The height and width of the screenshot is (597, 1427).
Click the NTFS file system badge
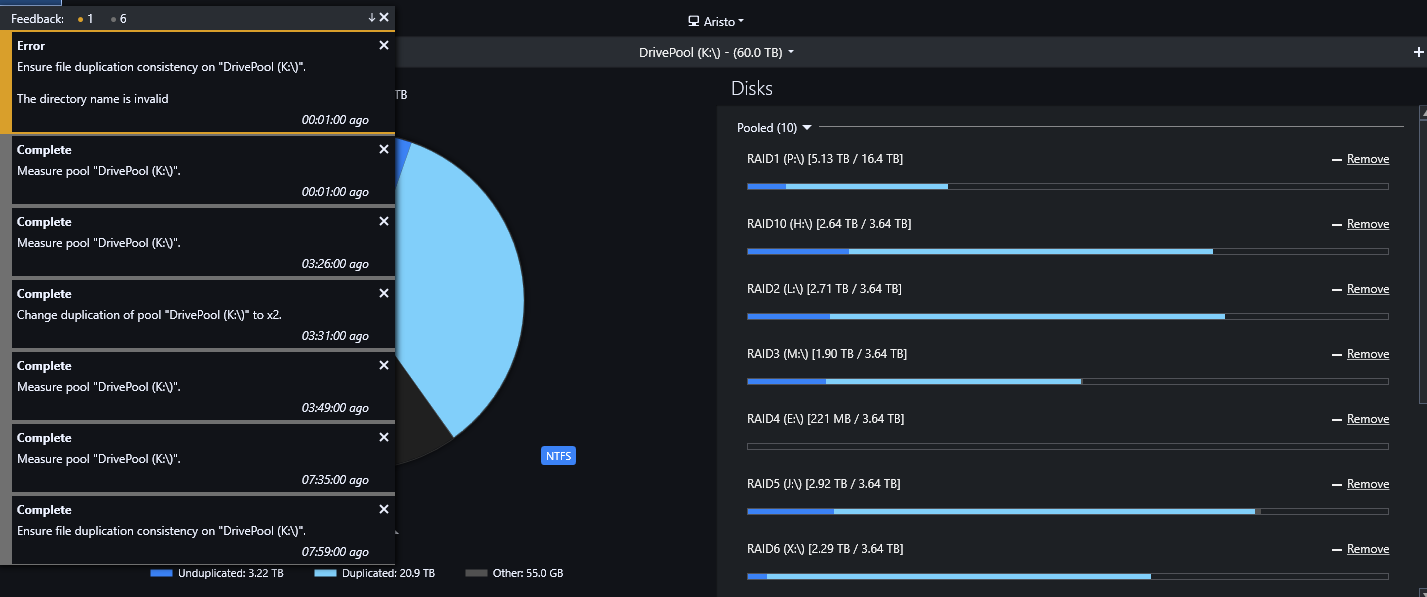click(x=559, y=456)
